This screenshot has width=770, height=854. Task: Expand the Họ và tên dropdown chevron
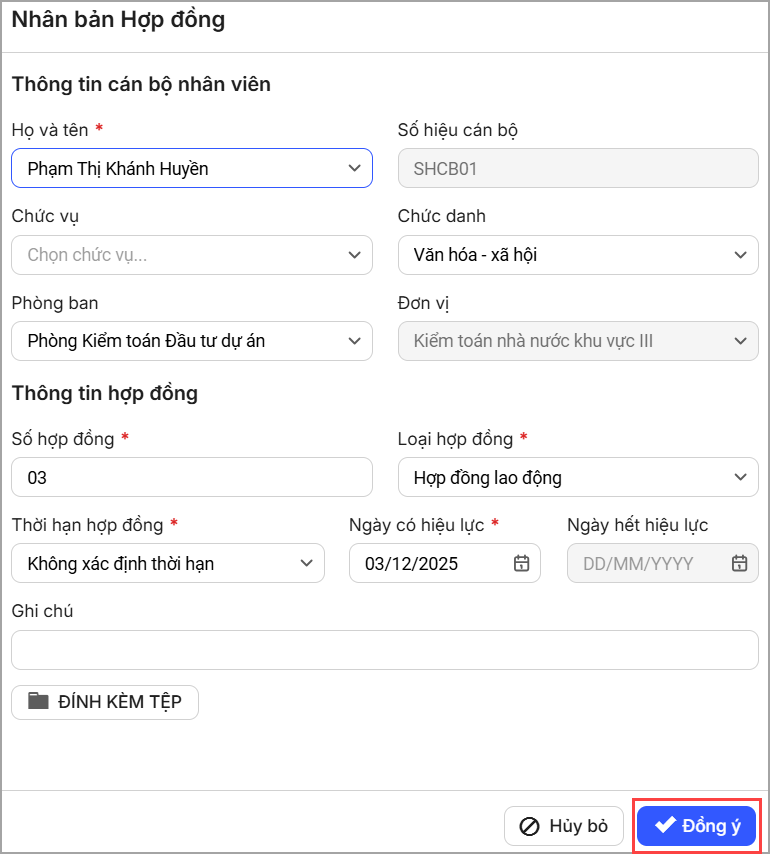(354, 168)
